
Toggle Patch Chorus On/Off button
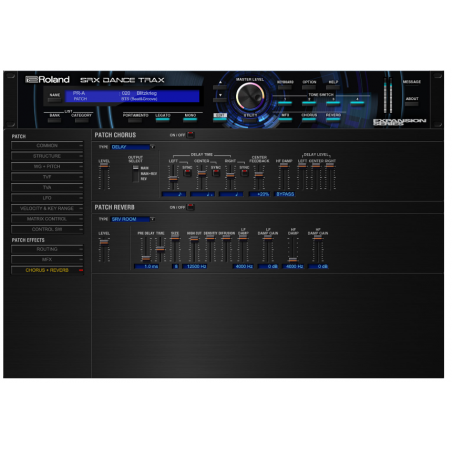190,135
